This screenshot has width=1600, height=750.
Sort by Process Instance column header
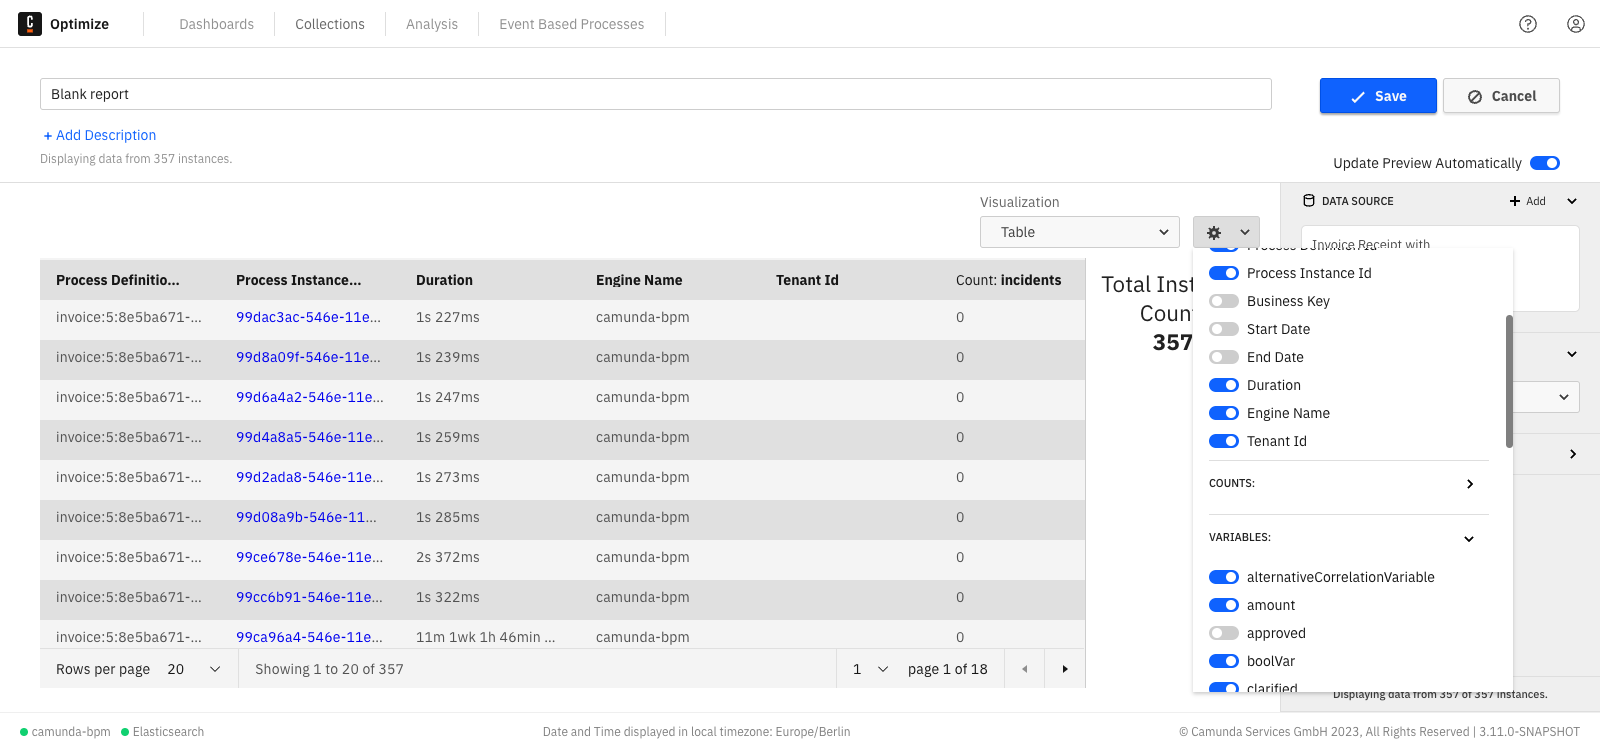(x=299, y=280)
